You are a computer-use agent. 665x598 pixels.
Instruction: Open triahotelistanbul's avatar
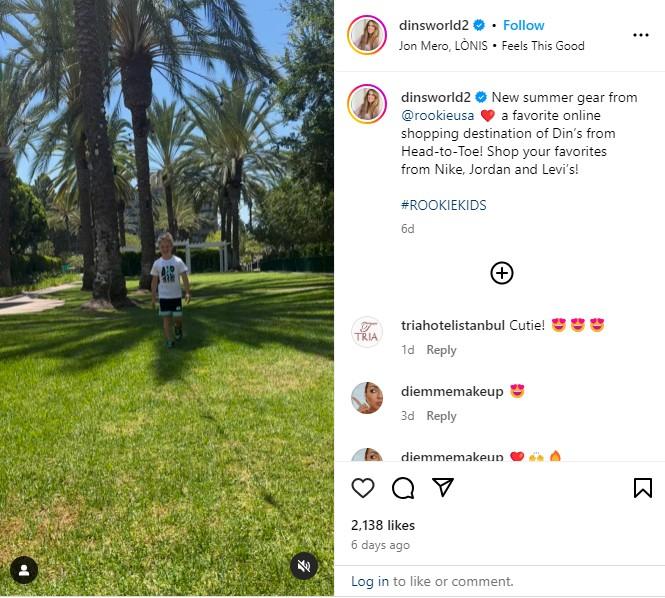[x=367, y=332]
